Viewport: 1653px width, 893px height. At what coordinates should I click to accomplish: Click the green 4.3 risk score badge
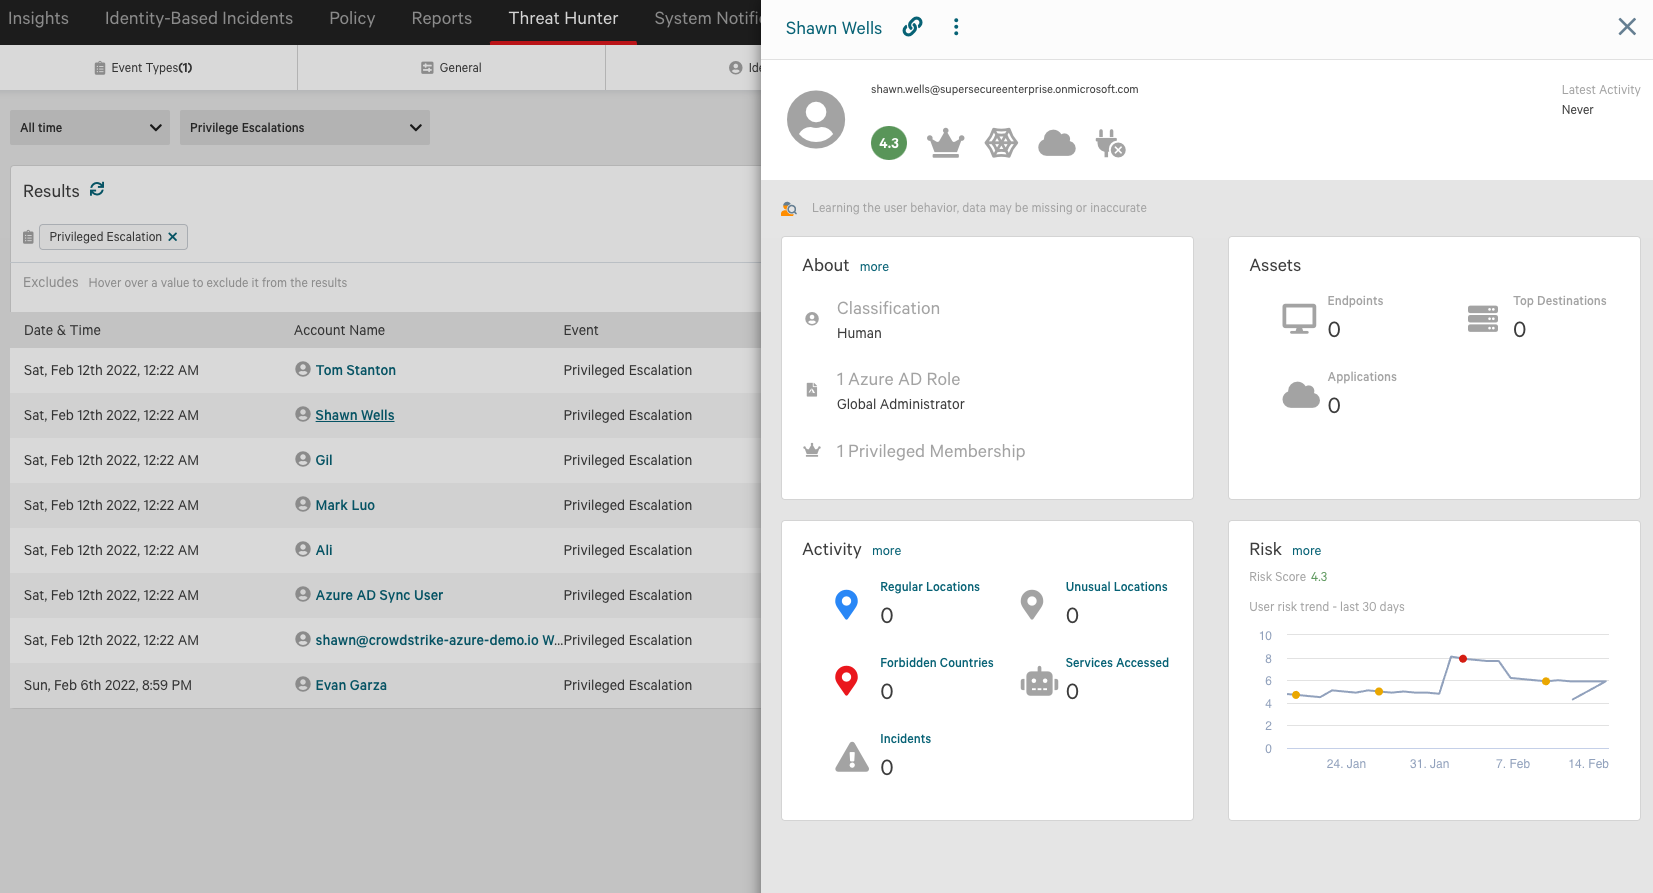click(x=889, y=143)
